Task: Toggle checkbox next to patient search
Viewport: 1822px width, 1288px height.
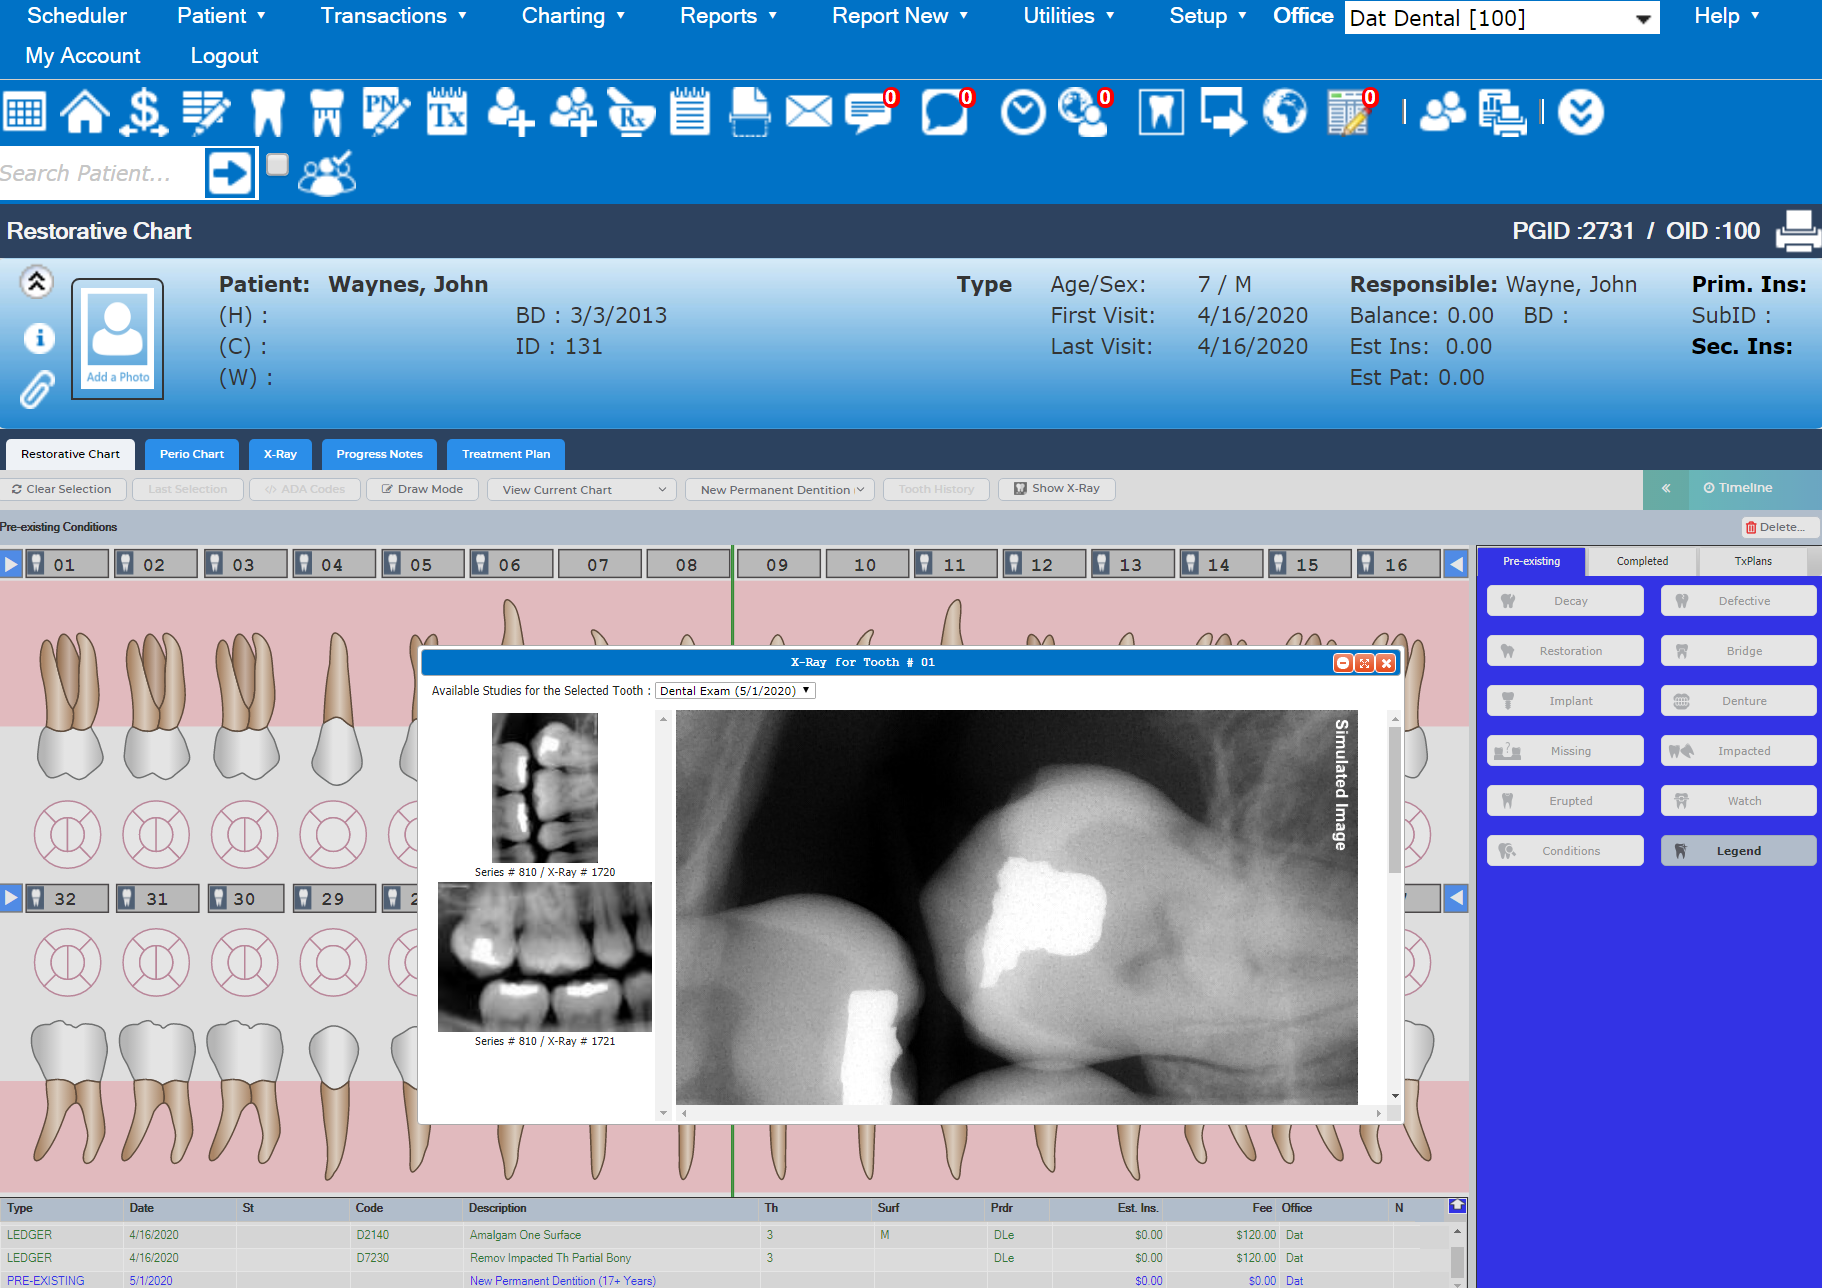Action: tap(278, 165)
